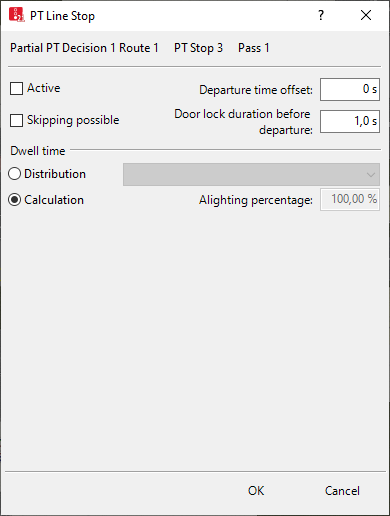The image size is (390, 516).
Task: Click the PT Stop 3 label
Action: tap(198, 48)
